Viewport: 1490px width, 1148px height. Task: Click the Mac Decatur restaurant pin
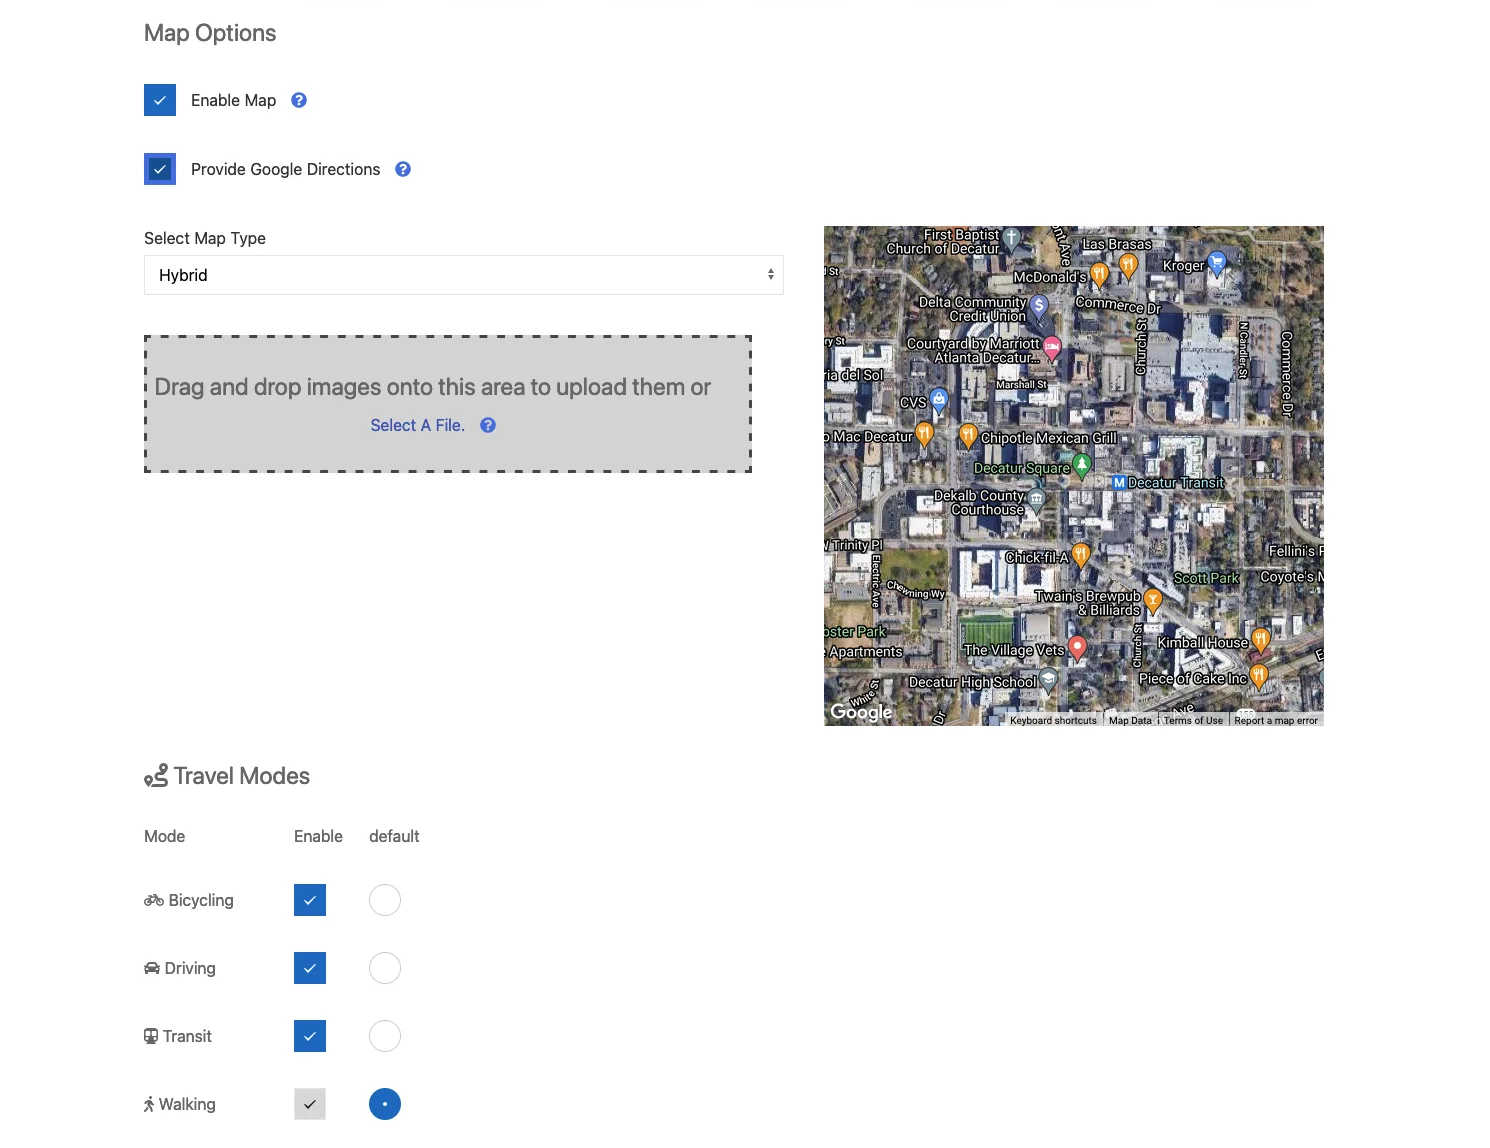[925, 435]
